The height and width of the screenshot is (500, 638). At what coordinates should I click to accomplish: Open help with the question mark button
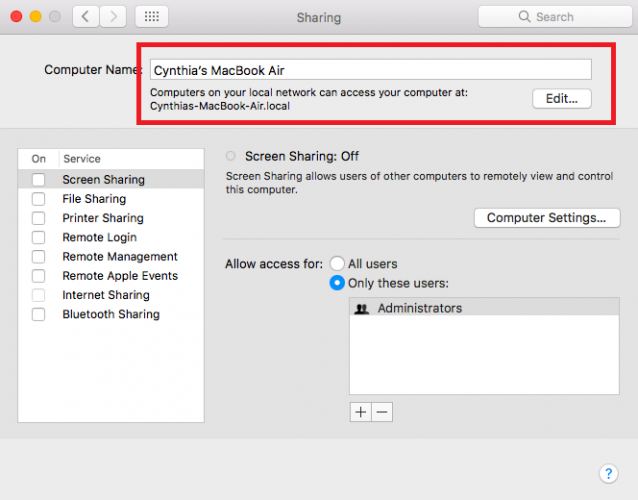(608, 473)
